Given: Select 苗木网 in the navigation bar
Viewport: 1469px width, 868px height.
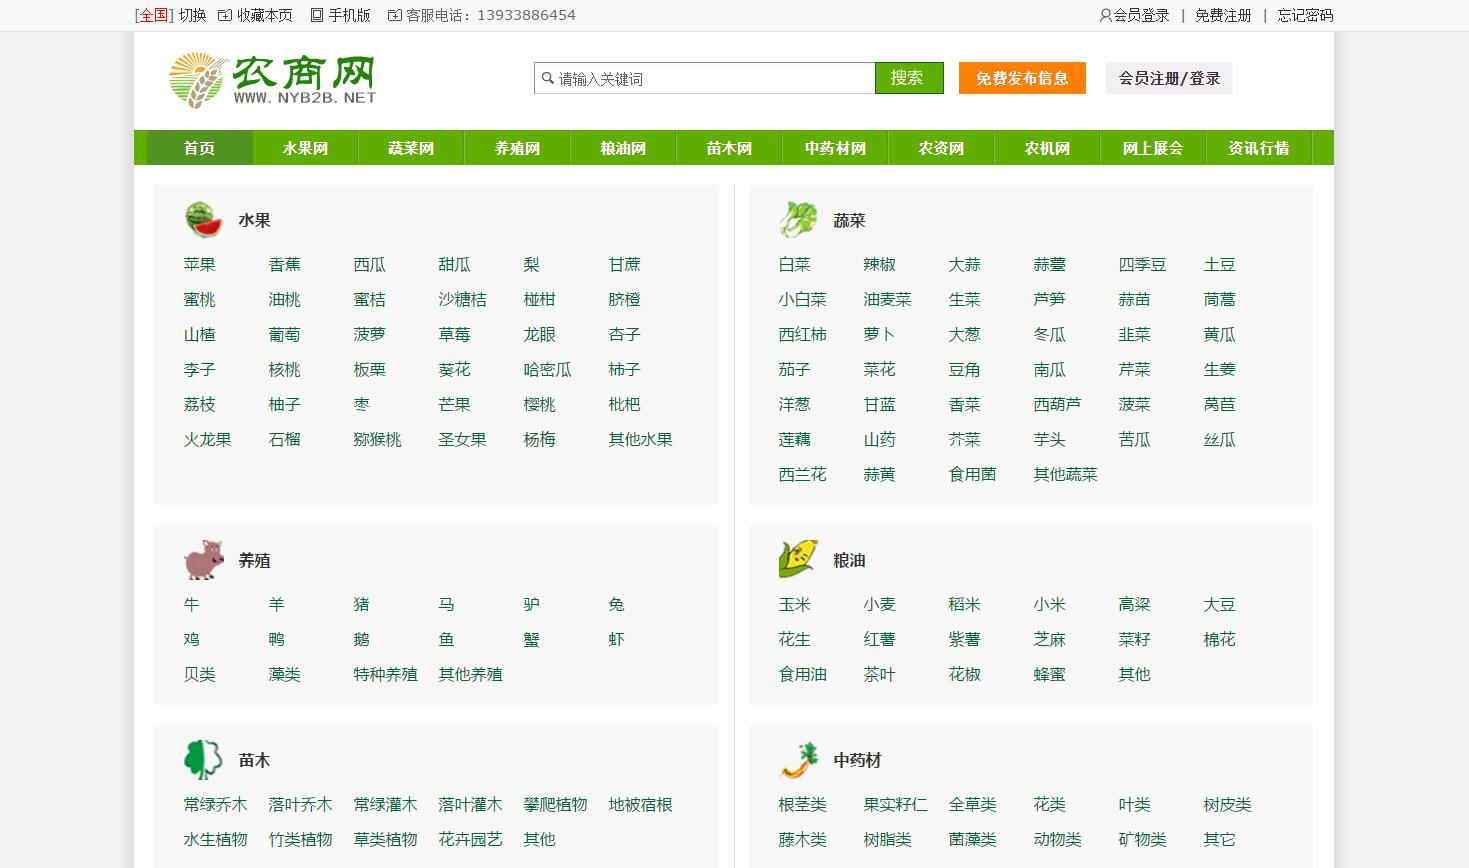Looking at the screenshot, I should coord(730,148).
